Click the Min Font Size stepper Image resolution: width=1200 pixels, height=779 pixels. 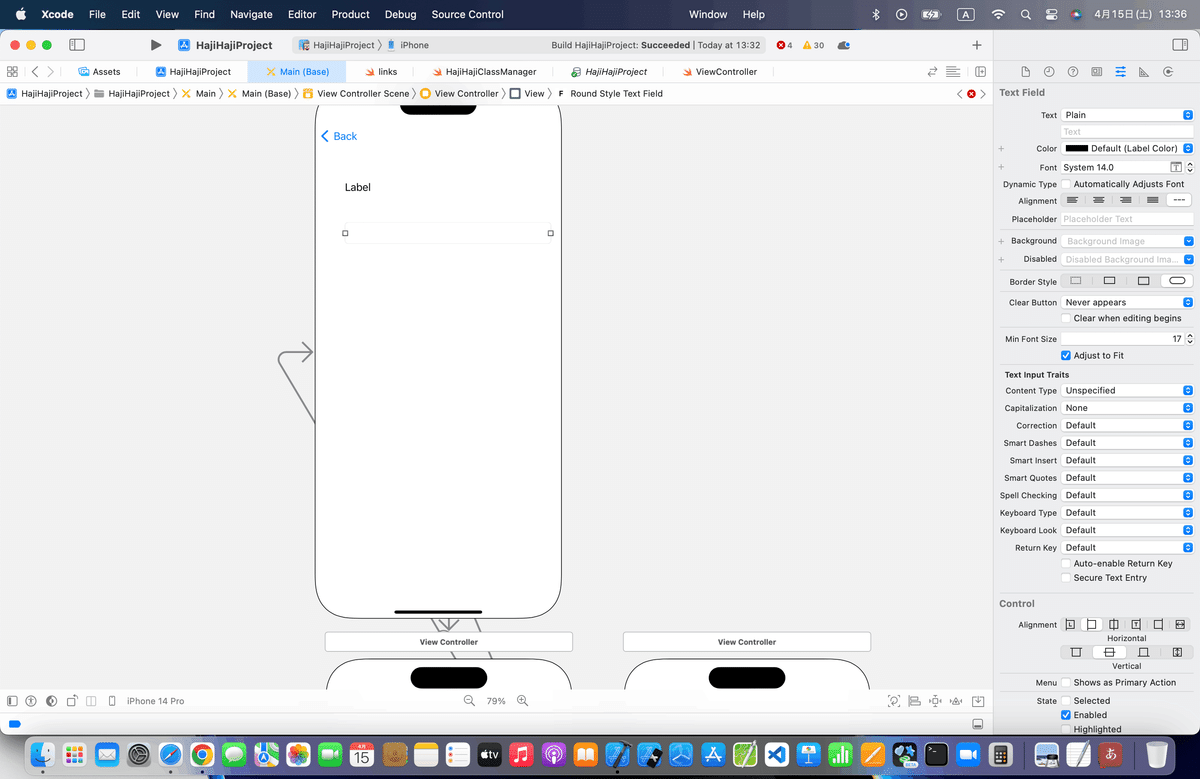coord(1189,339)
